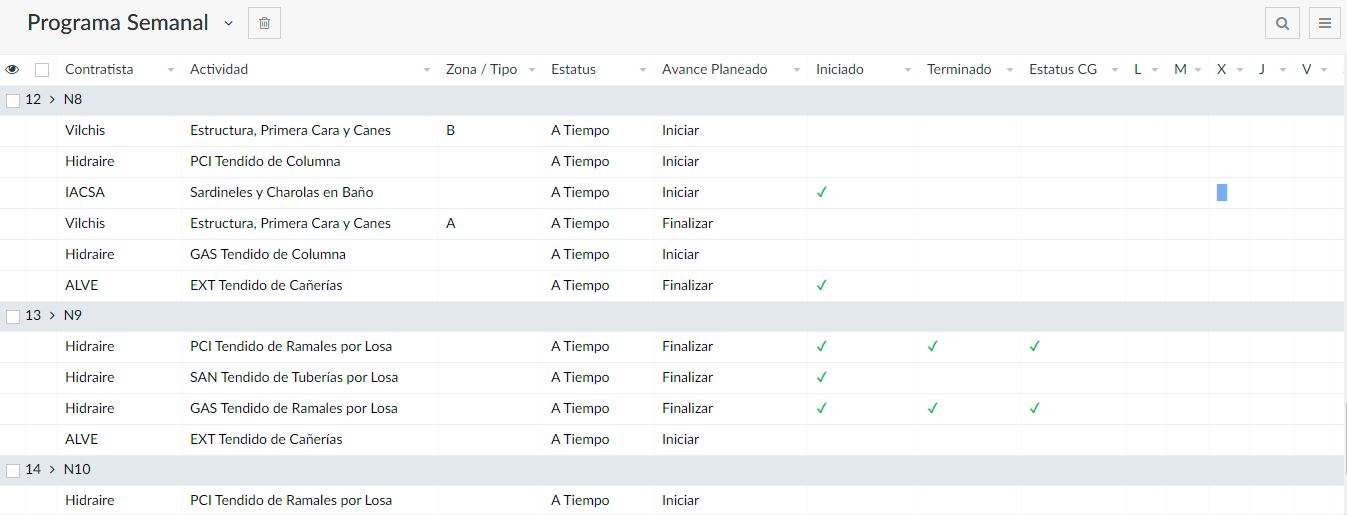Click the trash delete icon
1347x515 pixels.
pos(264,23)
